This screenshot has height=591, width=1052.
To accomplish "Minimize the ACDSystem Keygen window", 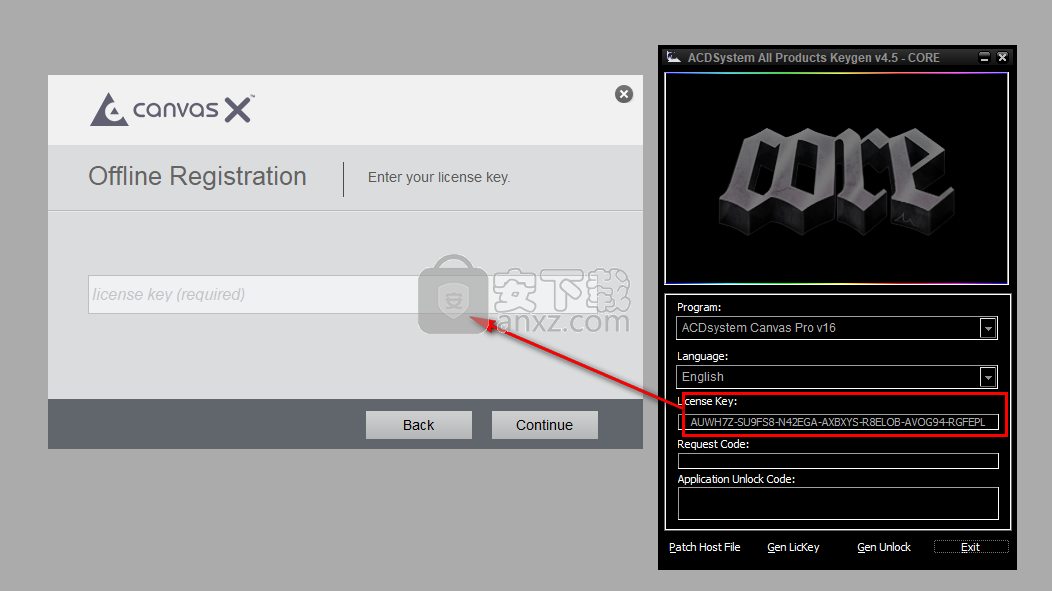I will pos(984,58).
